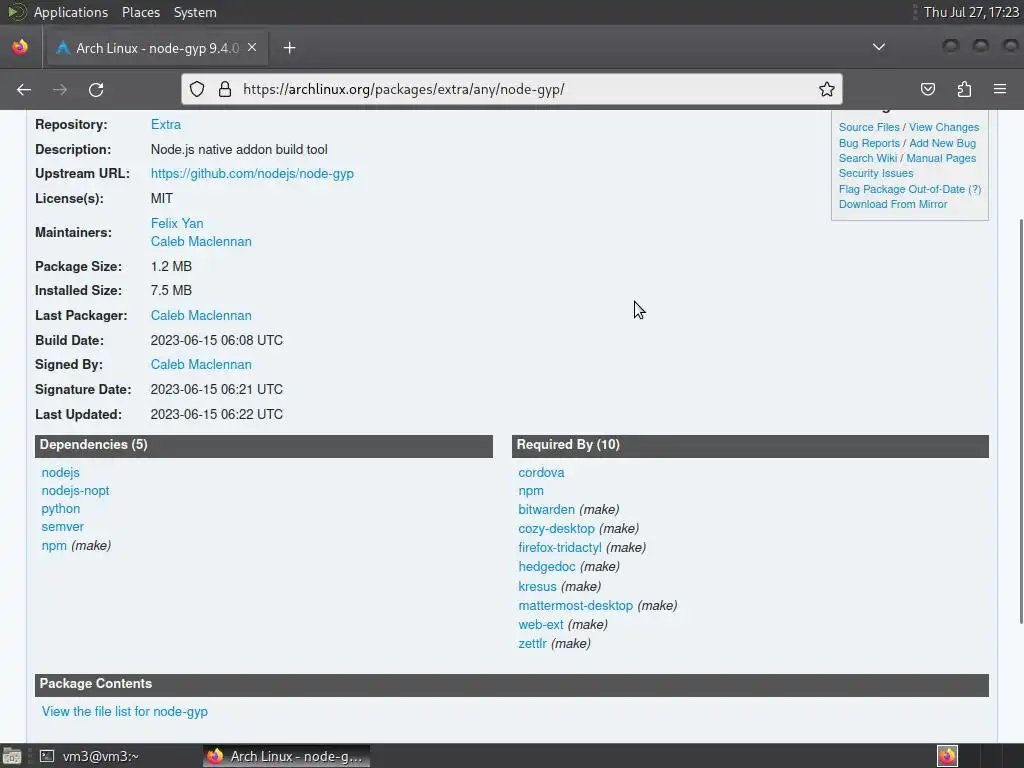Open the extensions panel
Image resolution: width=1024 pixels, height=768 pixels.
pos(964,89)
